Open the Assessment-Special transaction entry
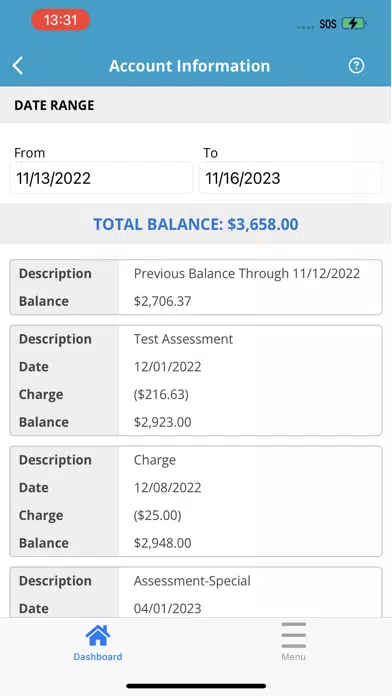 coord(196,592)
